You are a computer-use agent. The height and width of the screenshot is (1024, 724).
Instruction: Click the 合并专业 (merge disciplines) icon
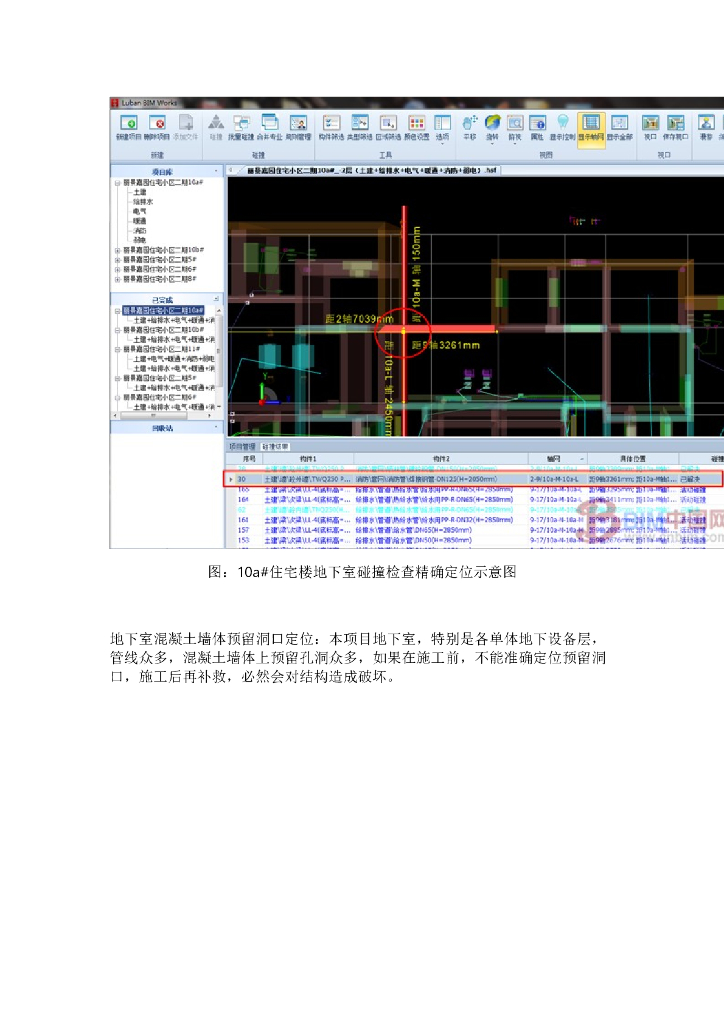(x=270, y=127)
